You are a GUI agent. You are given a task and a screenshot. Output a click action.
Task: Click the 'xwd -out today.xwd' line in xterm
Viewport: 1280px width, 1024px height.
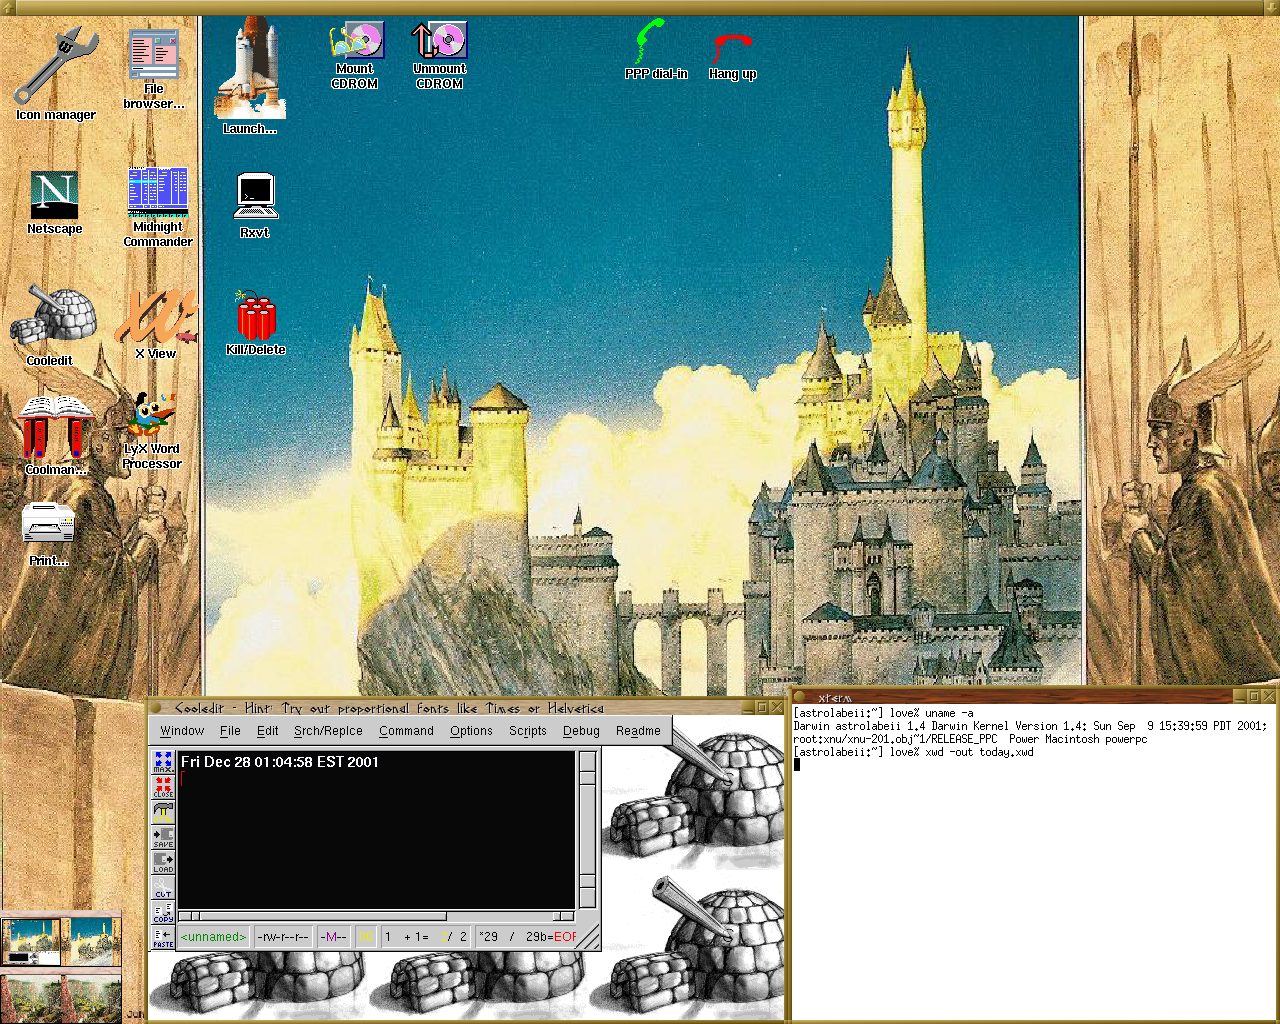click(x=913, y=752)
